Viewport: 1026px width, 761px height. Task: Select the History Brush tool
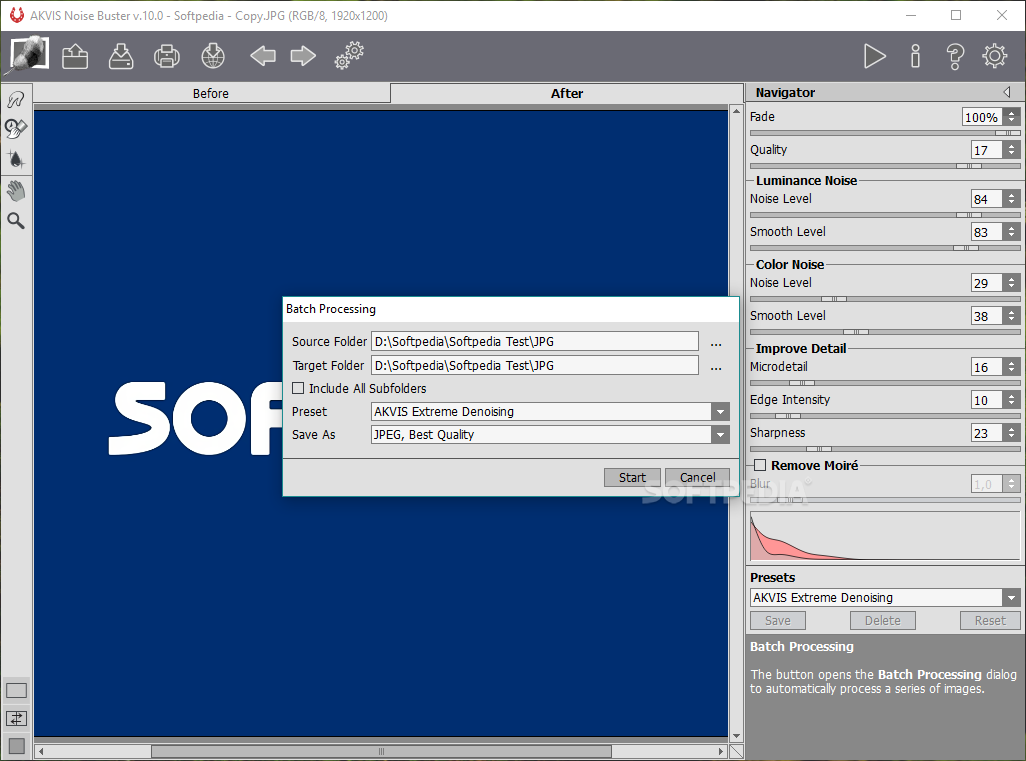point(16,128)
